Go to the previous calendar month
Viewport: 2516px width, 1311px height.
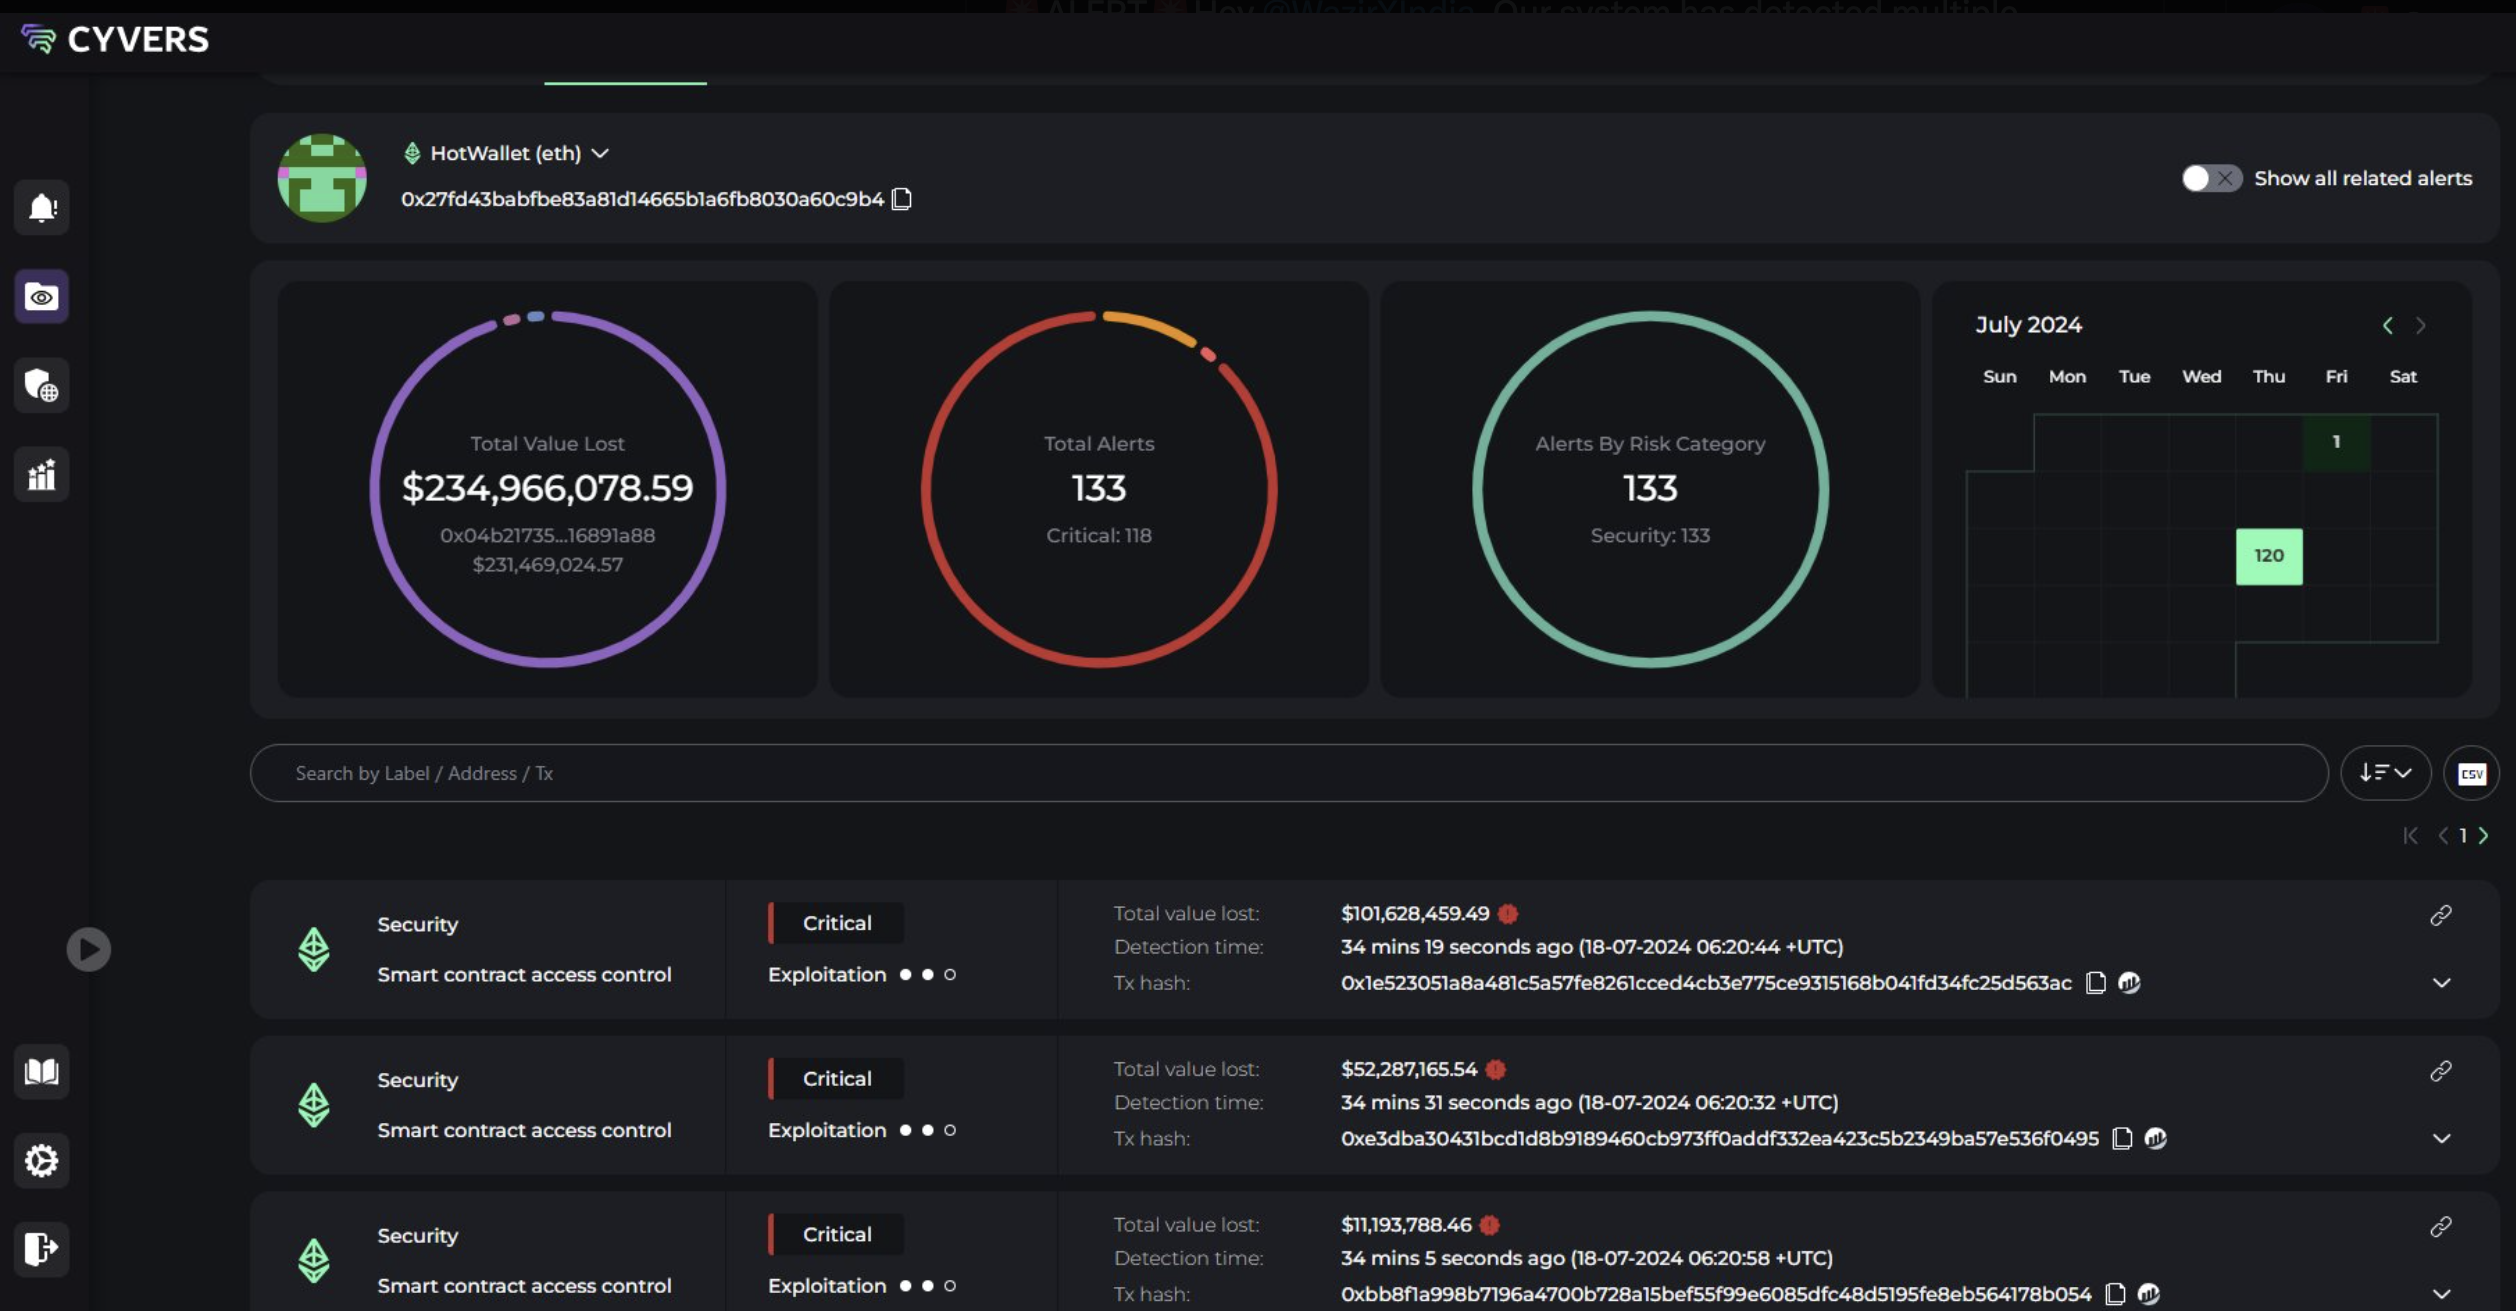tap(2387, 326)
